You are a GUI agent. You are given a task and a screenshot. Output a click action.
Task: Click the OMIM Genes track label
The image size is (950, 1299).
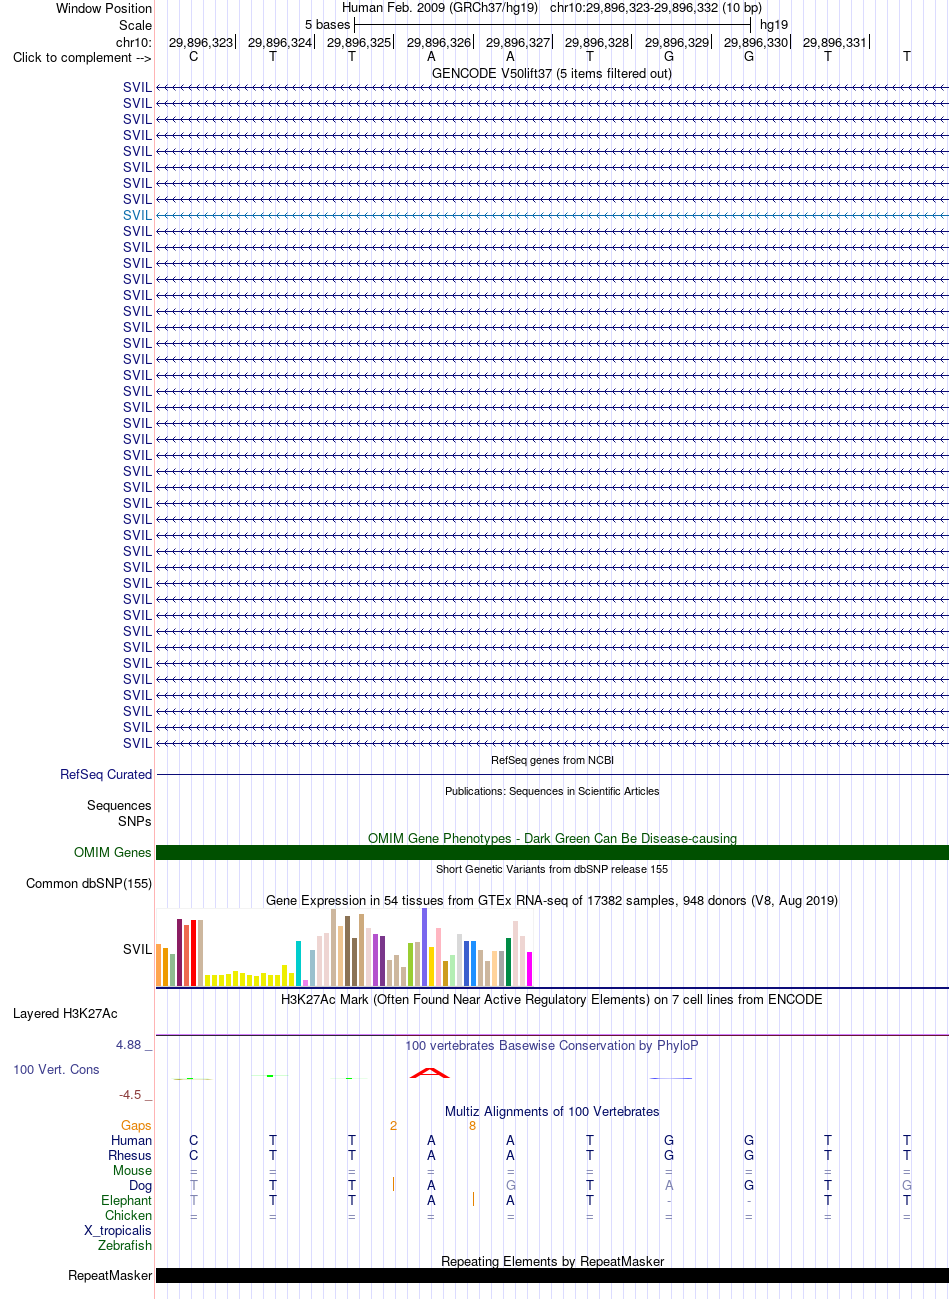click(113, 852)
